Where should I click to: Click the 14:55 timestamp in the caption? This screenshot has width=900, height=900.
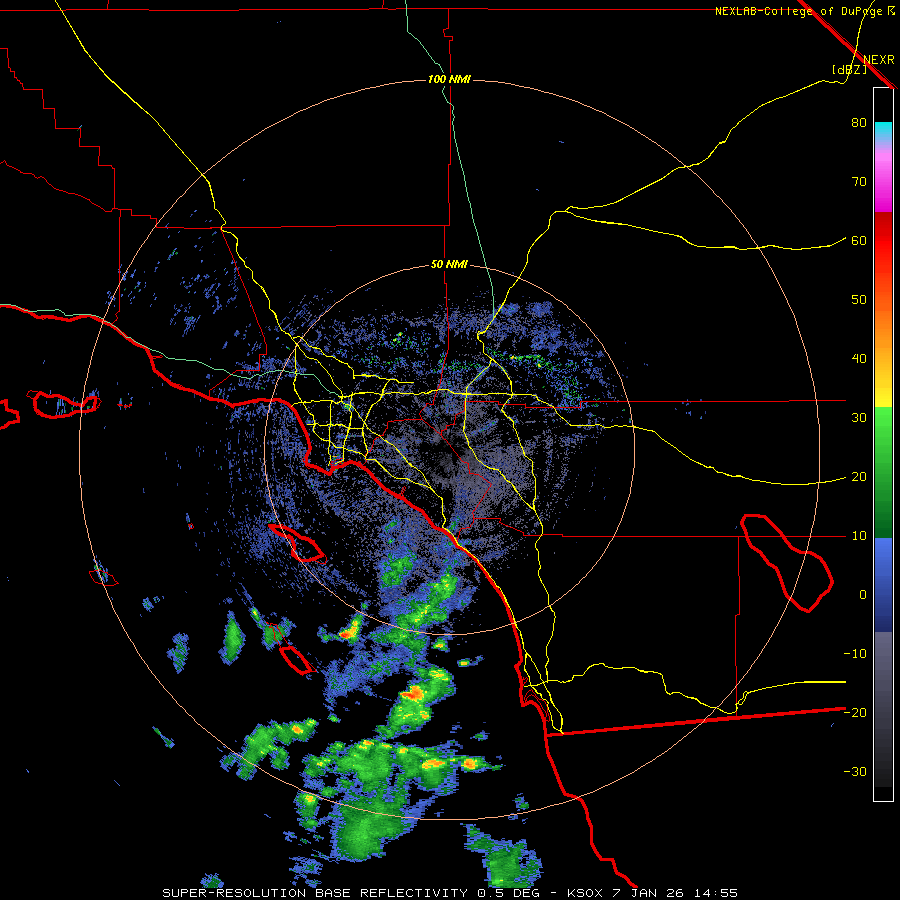click(x=715, y=893)
